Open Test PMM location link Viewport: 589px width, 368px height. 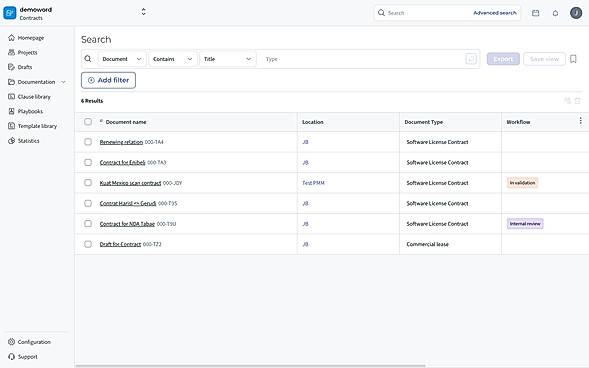point(313,183)
